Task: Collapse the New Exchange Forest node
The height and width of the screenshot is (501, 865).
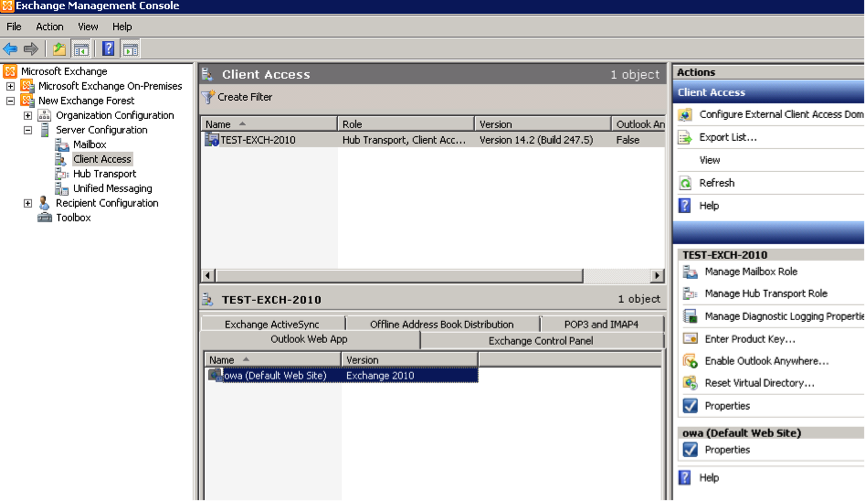Action: tap(10, 101)
